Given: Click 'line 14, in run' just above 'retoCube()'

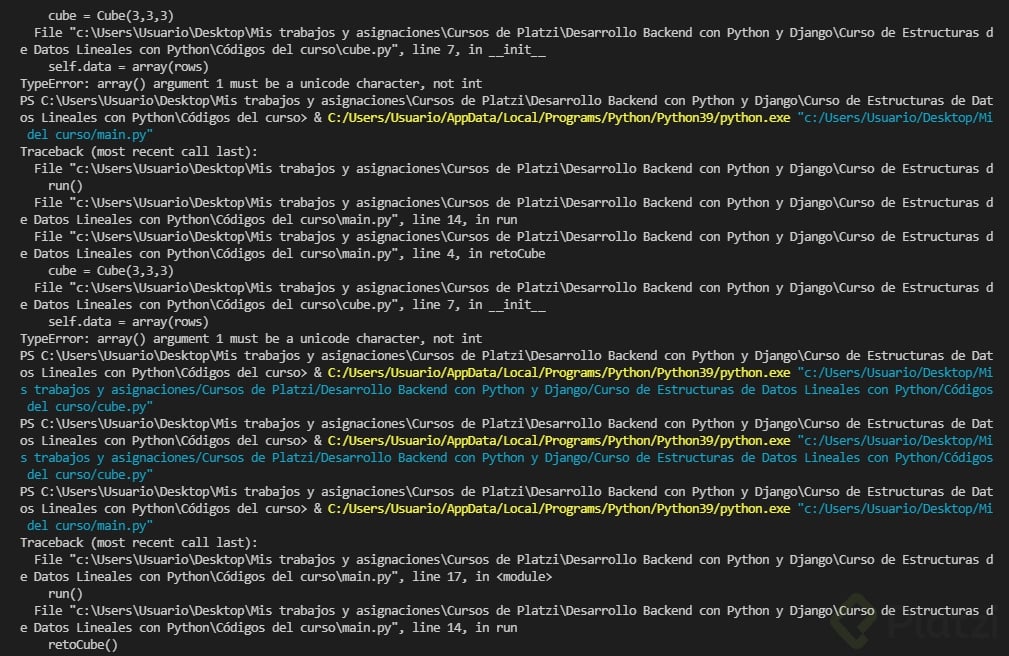Looking at the screenshot, I should pos(465,628).
